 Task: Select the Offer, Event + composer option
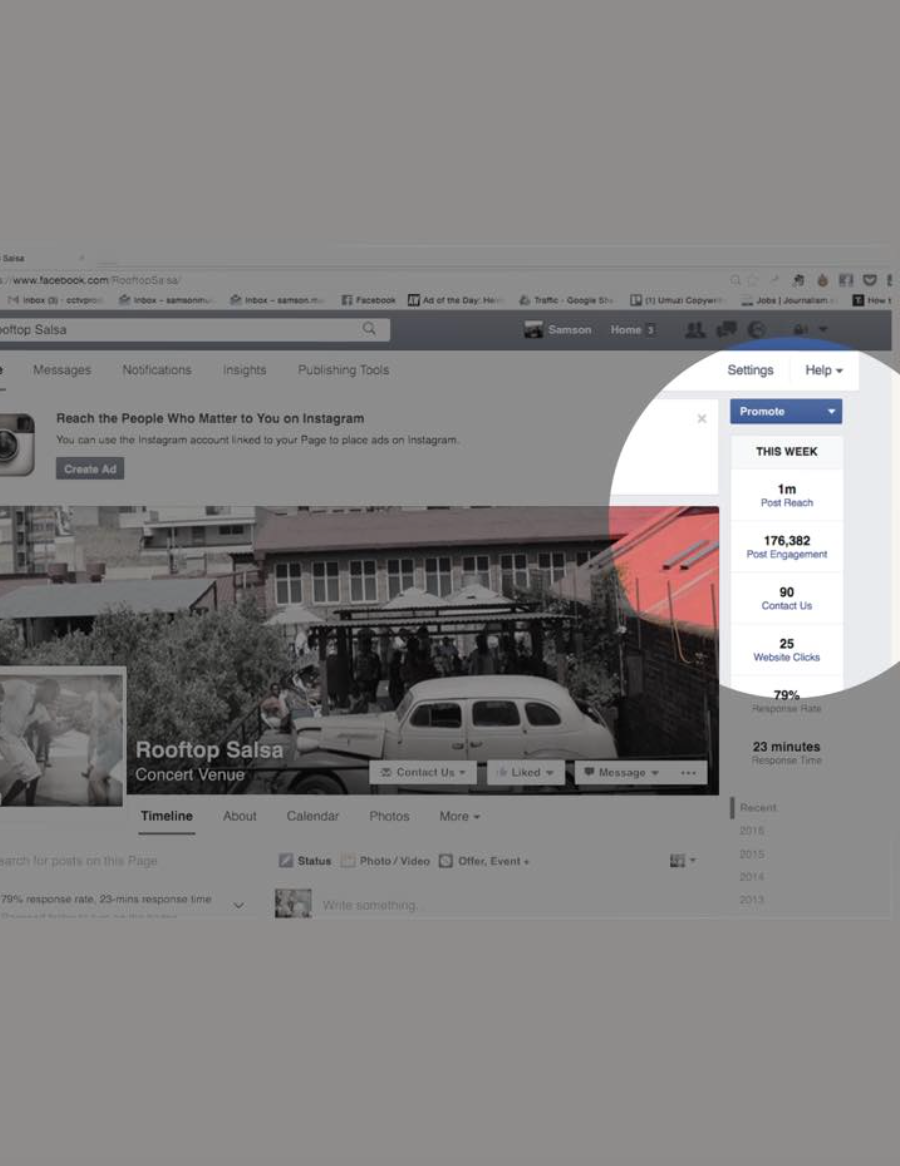[484, 860]
